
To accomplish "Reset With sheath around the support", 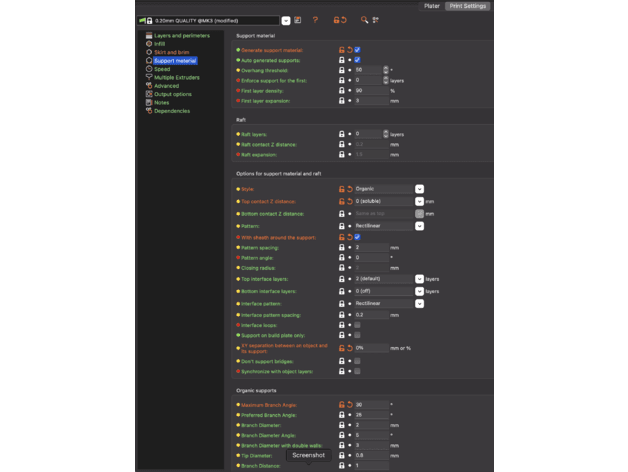I will [x=350, y=237].
